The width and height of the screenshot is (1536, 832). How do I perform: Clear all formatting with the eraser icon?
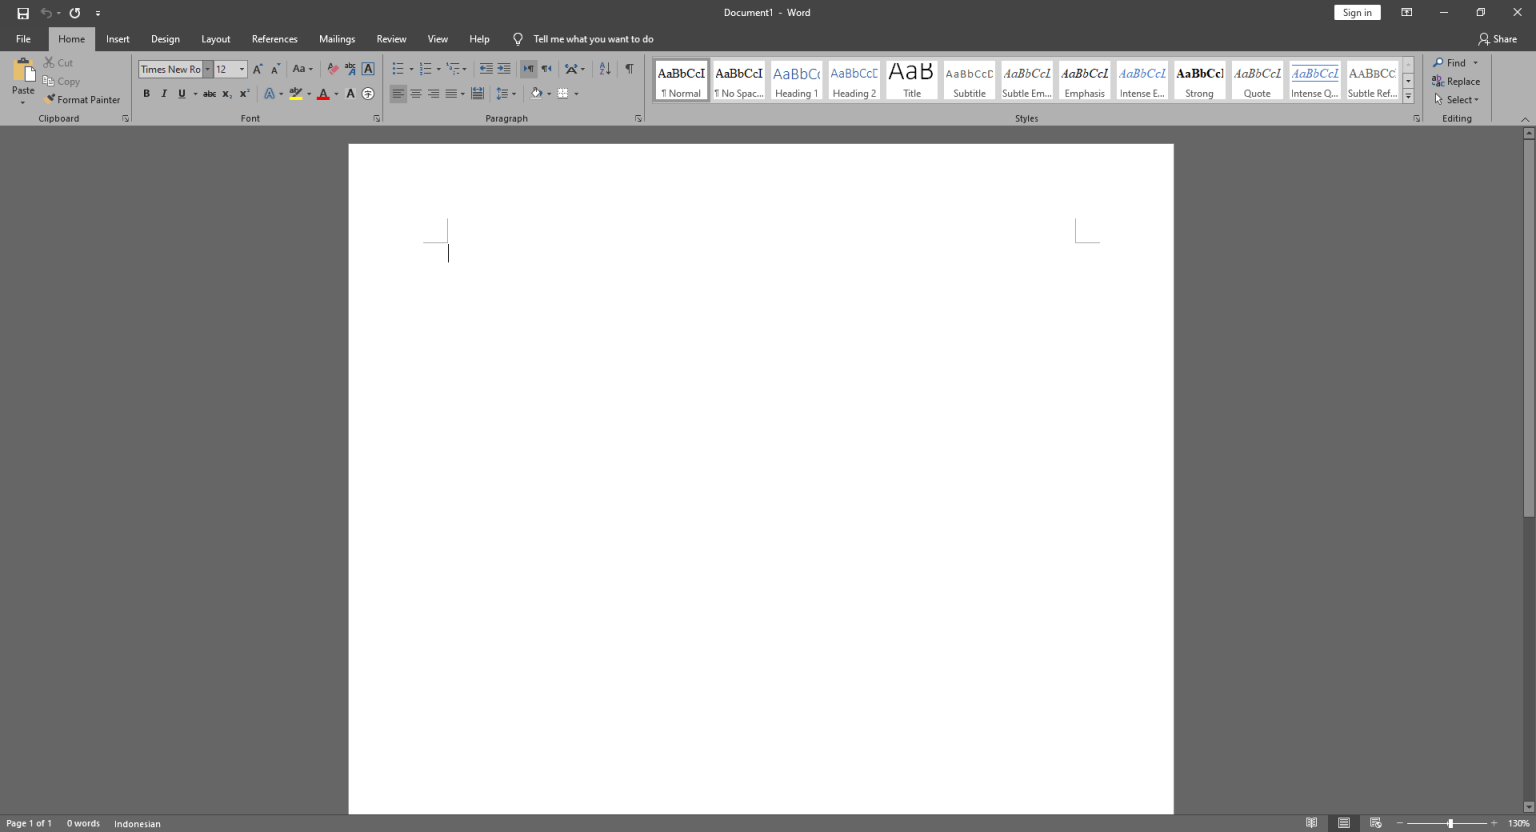click(333, 69)
